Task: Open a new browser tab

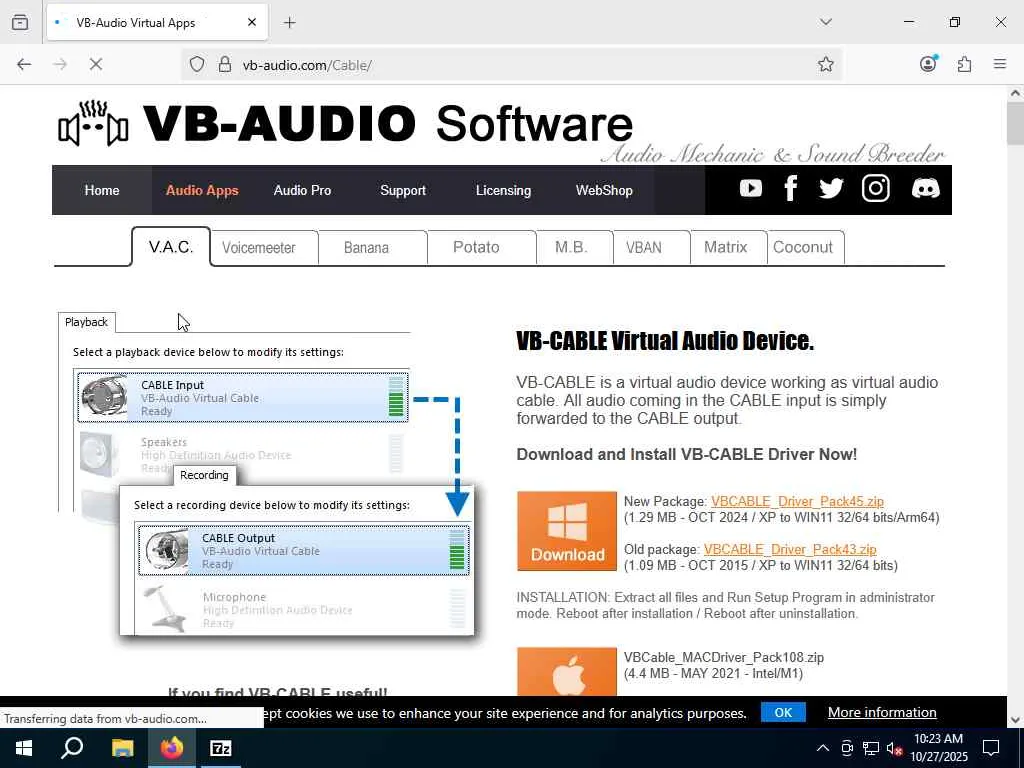Action: coord(290,23)
